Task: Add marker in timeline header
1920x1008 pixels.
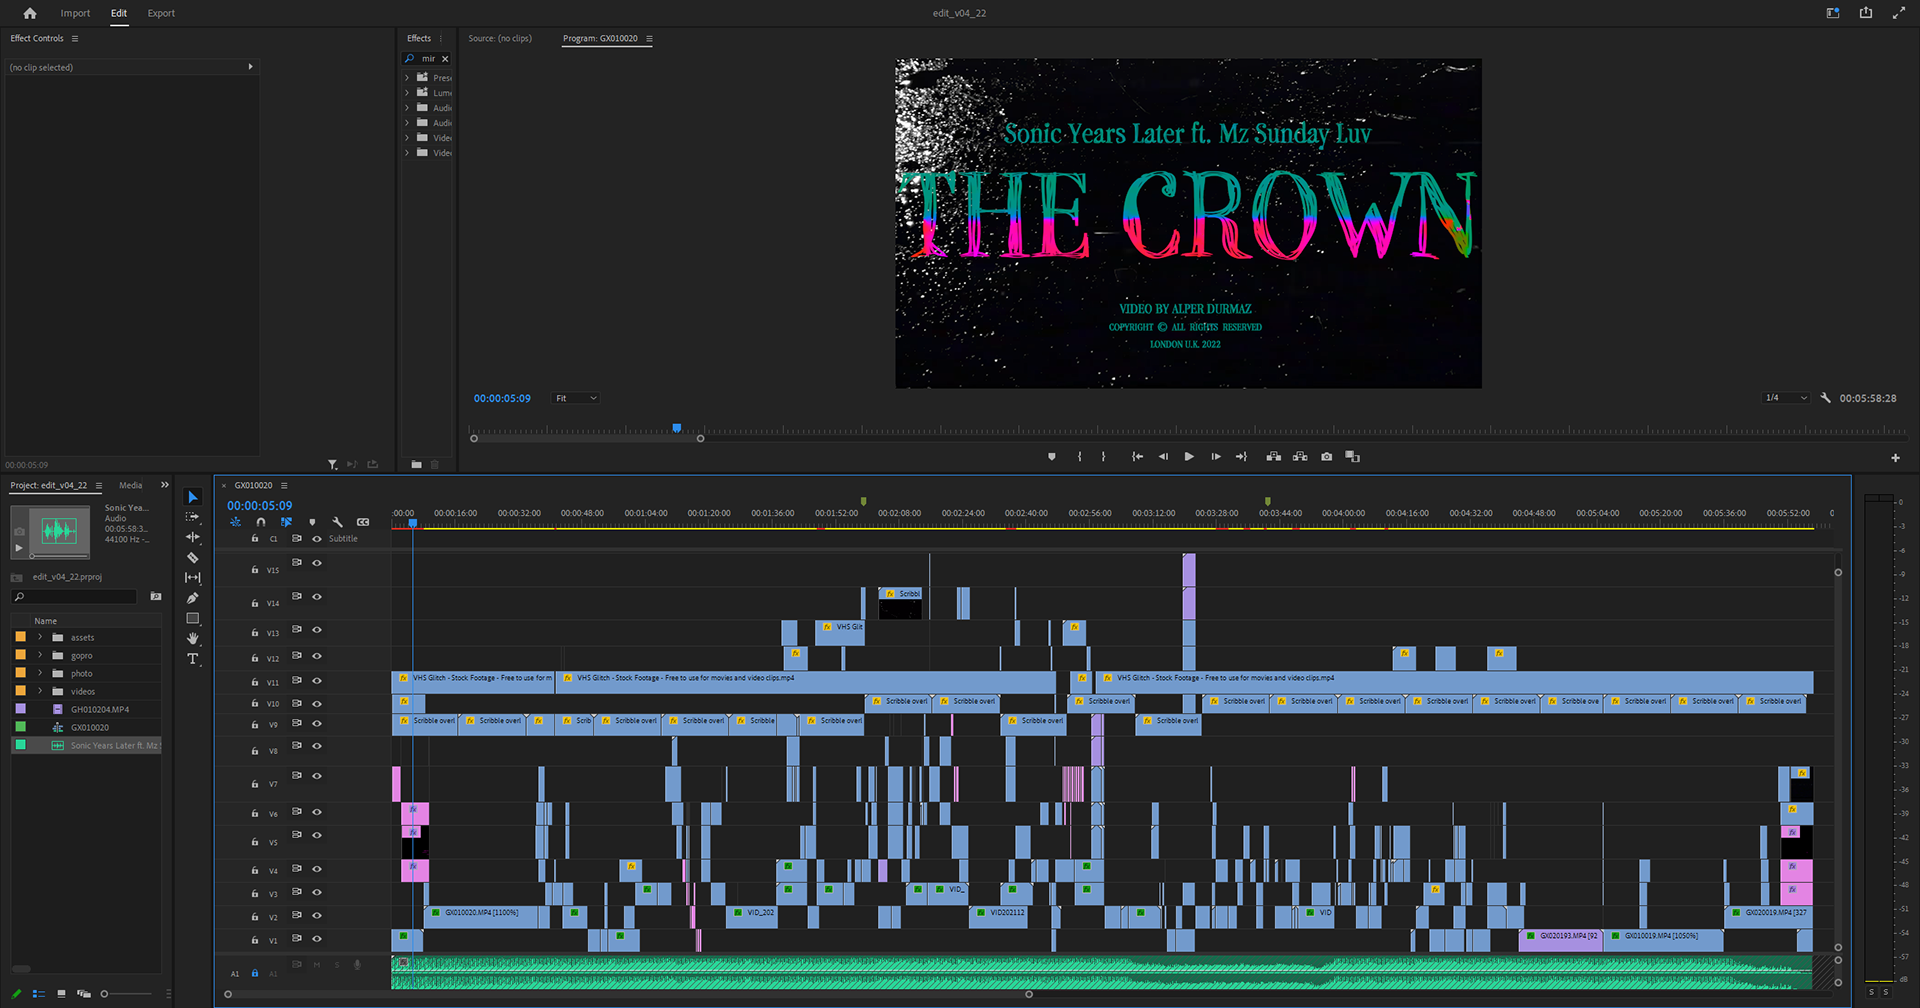Action: [x=312, y=522]
